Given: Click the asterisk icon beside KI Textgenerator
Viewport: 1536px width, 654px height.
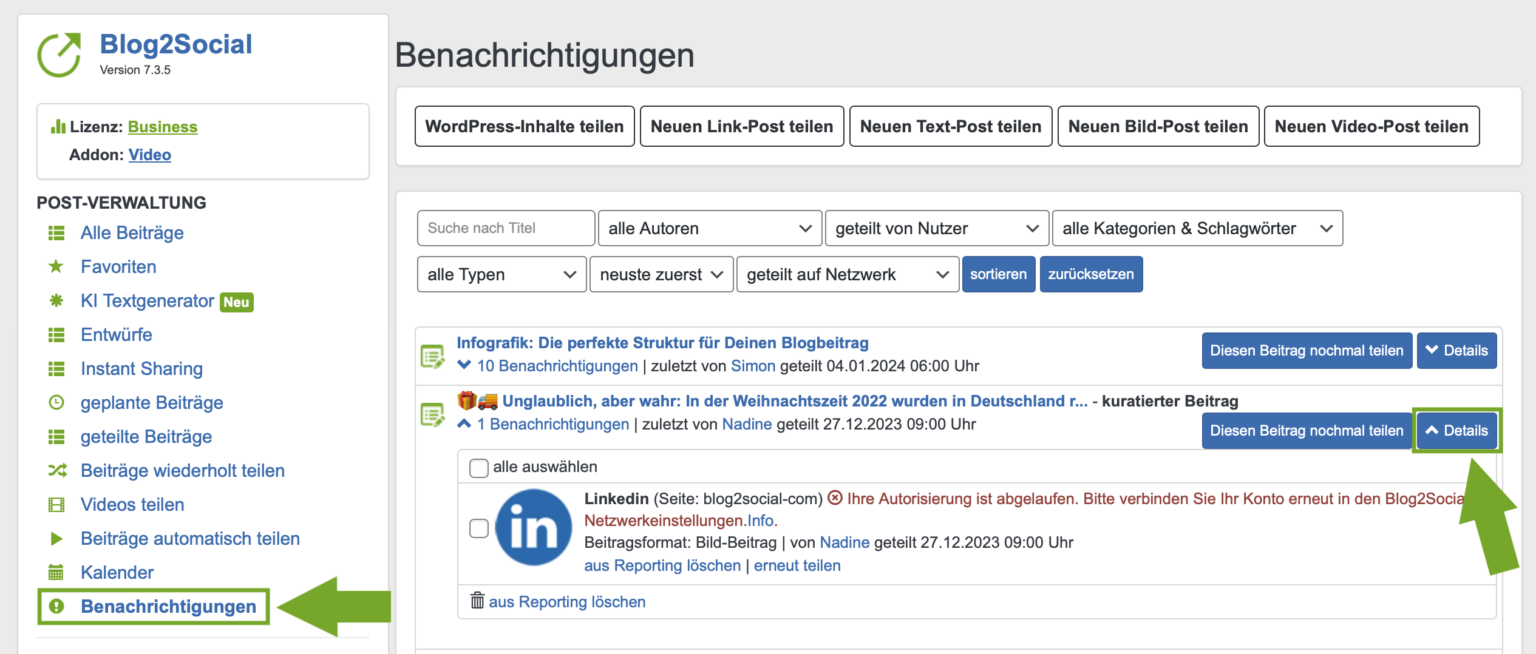Looking at the screenshot, I should click(x=57, y=301).
